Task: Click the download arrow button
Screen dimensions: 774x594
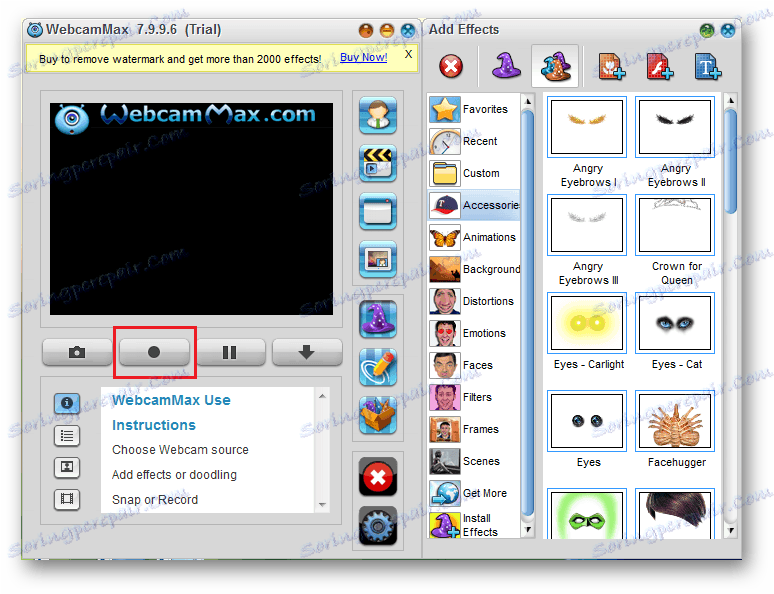Action: [307, 352]
